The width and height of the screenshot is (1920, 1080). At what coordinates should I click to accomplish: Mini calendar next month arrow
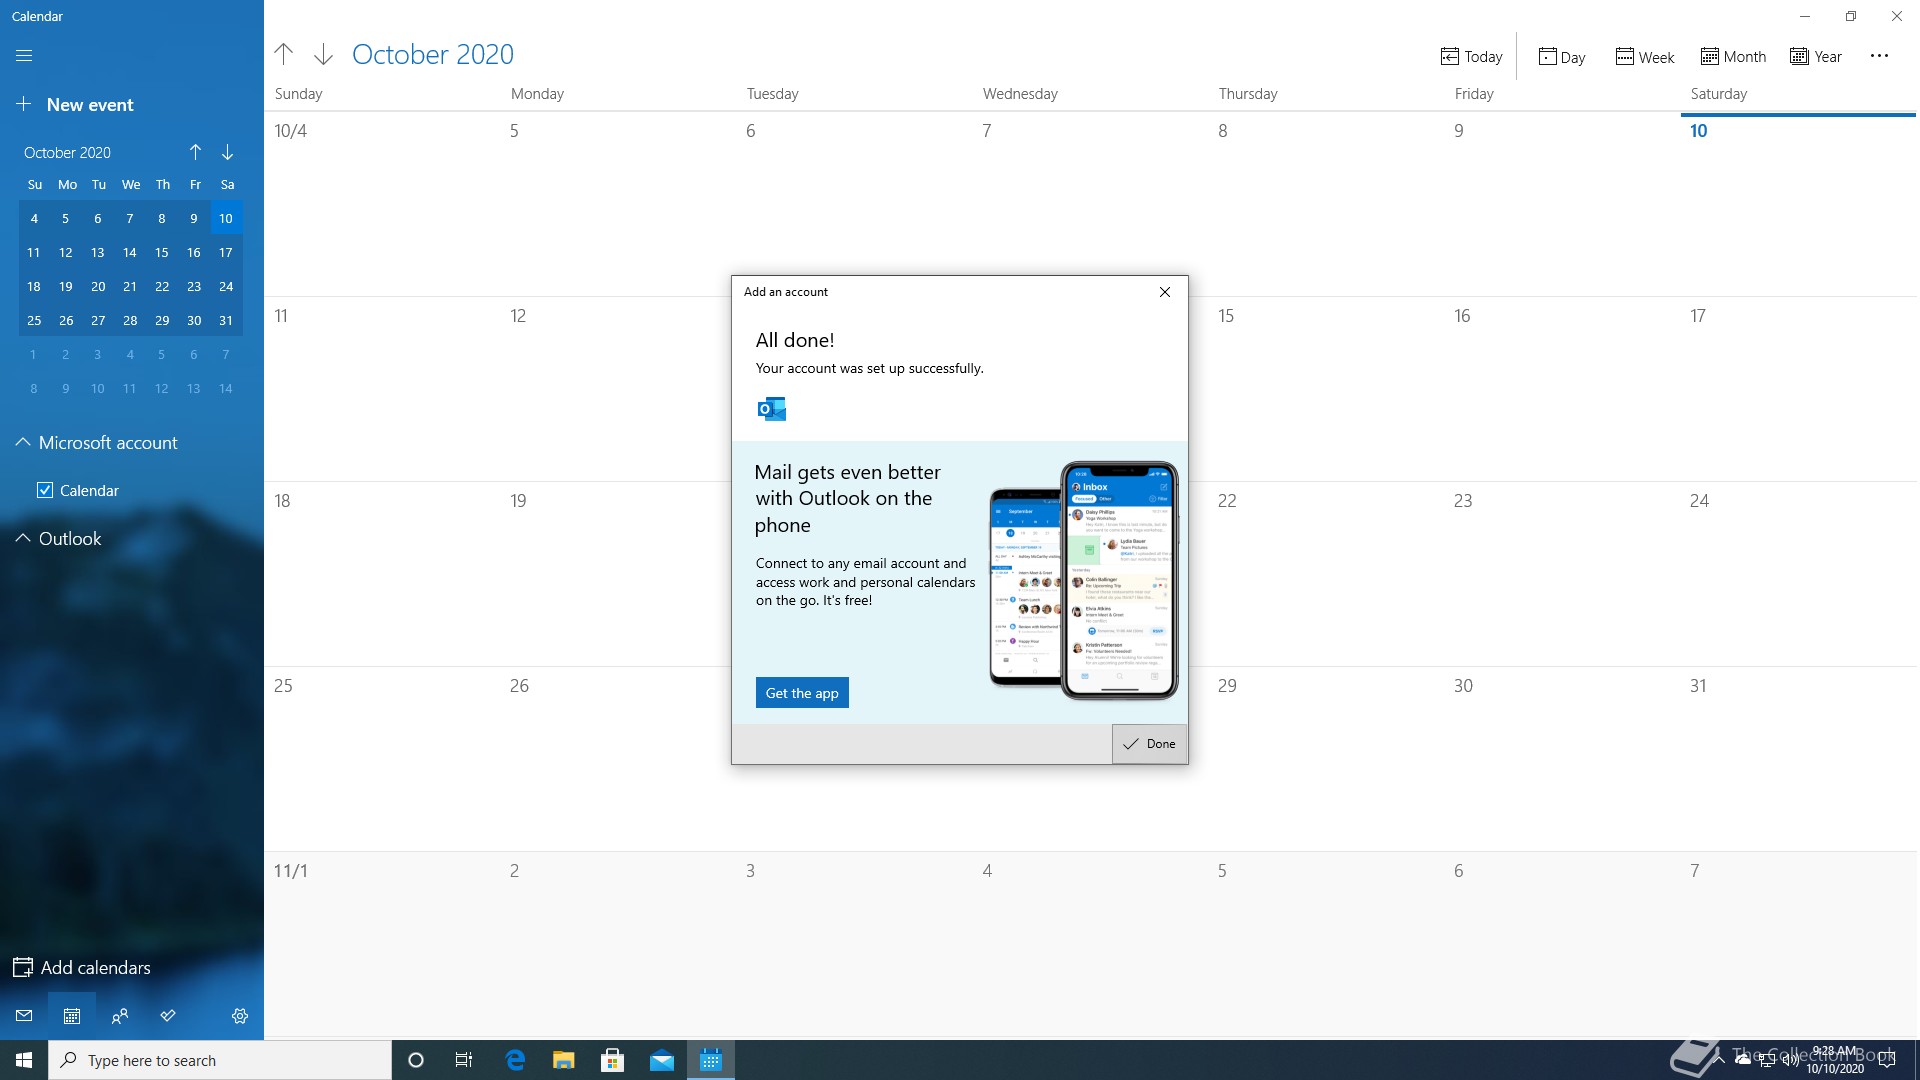228,152
